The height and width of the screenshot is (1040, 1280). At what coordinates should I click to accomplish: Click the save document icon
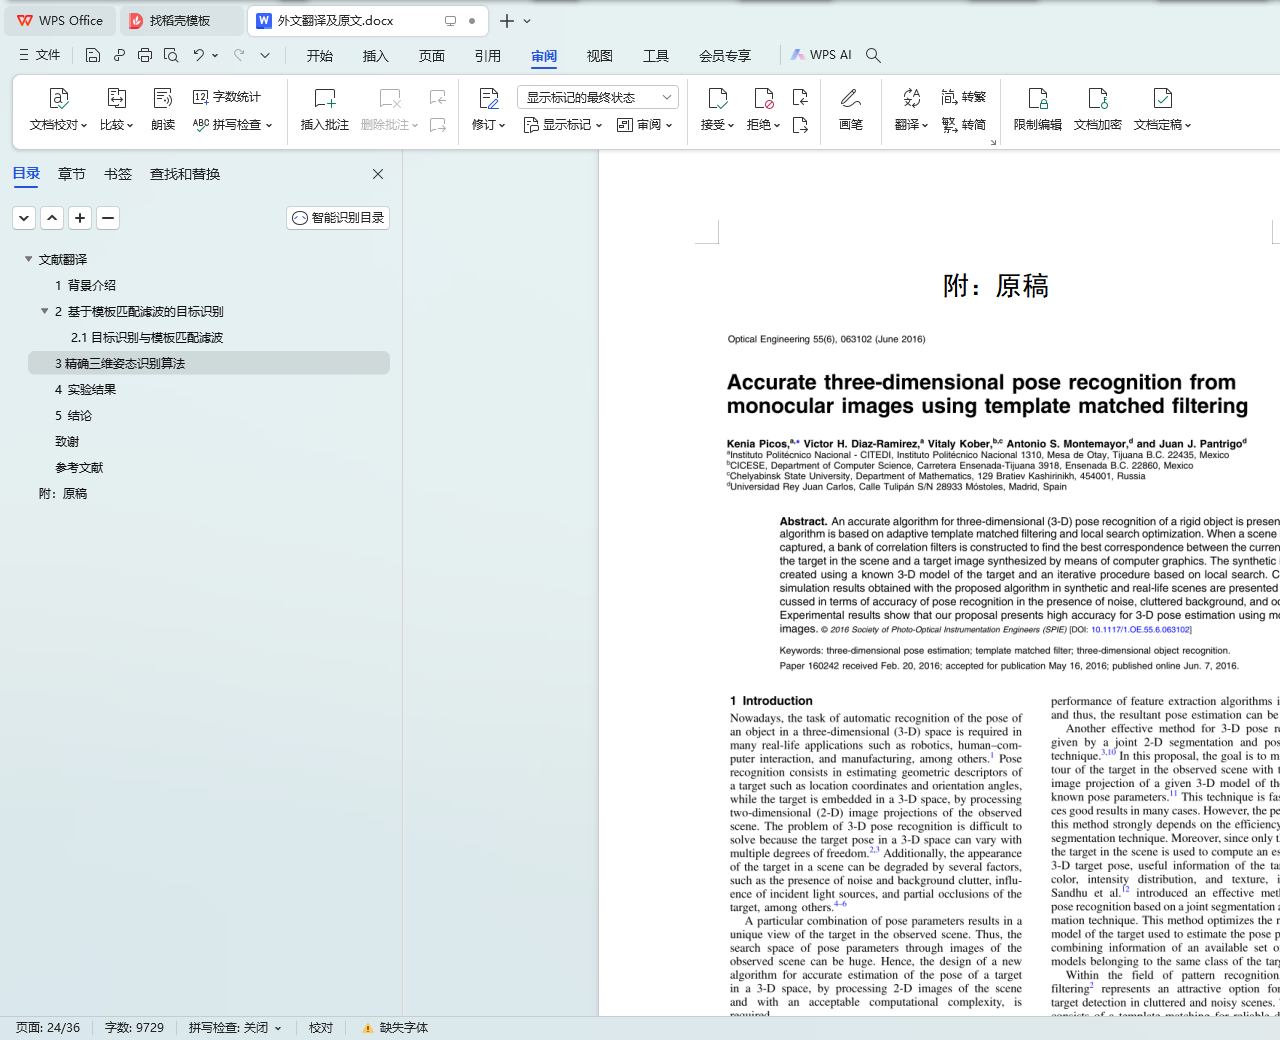click(x=93, y=55)
